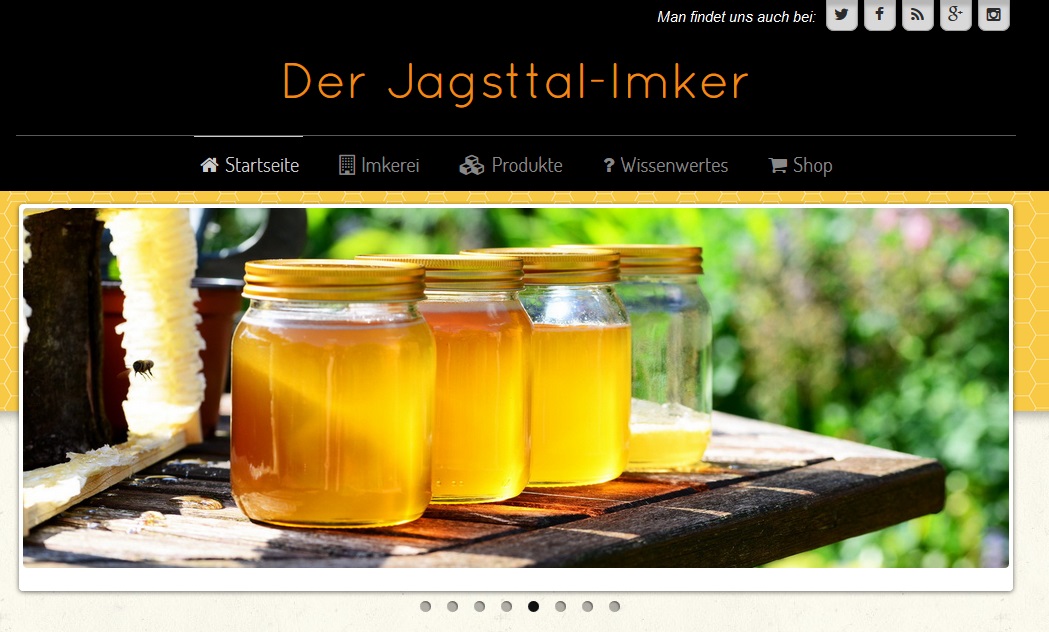The height and width of the screenshot is (632, 1049).
Task: Select the third carousel slide dot
Action: point(480,606)
